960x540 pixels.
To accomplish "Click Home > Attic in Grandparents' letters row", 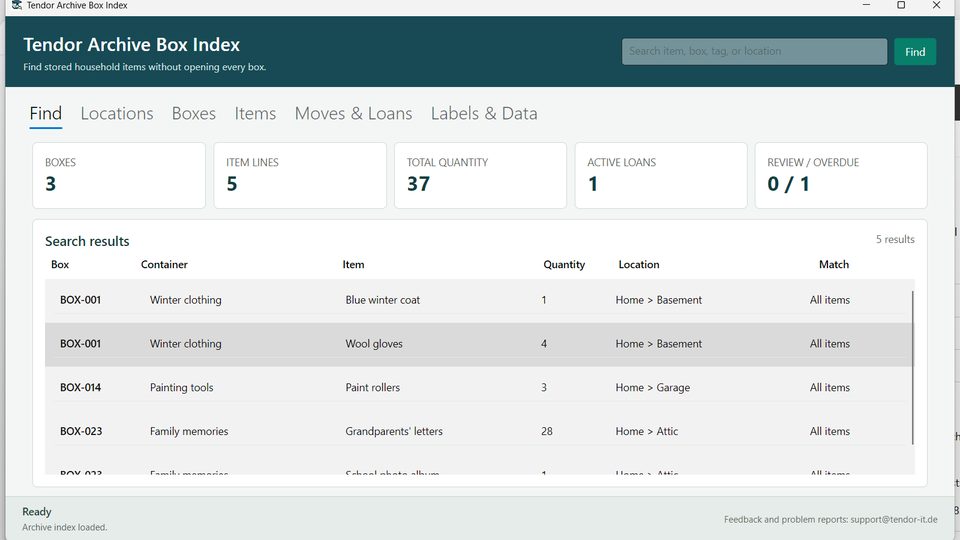I will tap(647, 432).
